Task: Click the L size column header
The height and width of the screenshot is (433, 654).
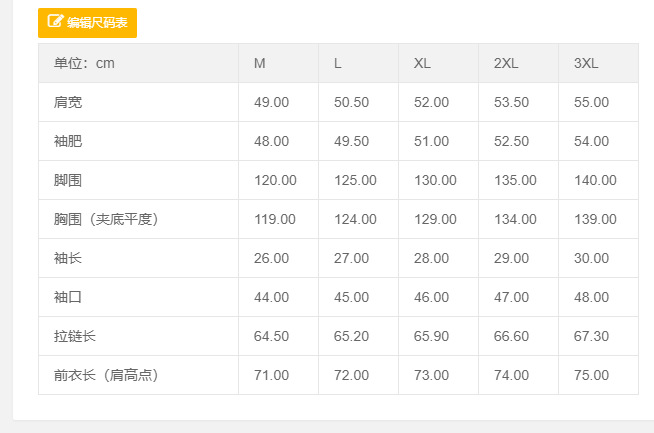Action: (x=338, y=63)
